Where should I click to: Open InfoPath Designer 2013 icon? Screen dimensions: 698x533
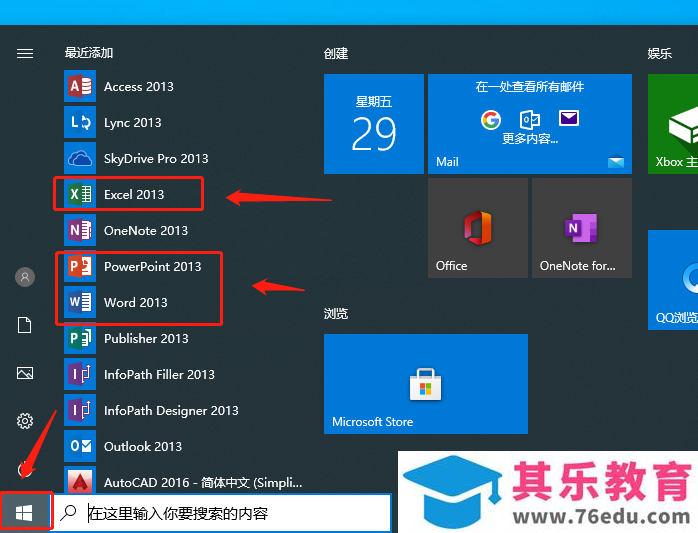80,411
